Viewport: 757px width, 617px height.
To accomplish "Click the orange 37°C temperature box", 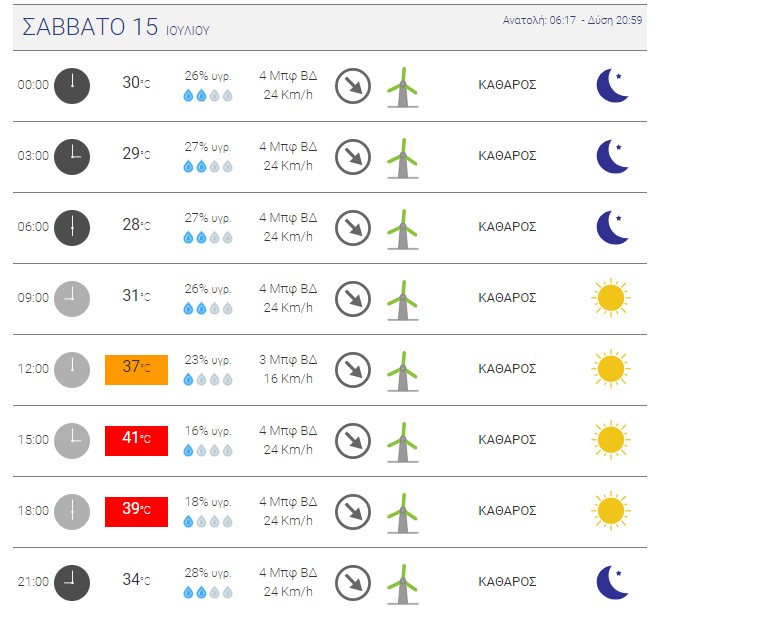I will click(137, 370).
